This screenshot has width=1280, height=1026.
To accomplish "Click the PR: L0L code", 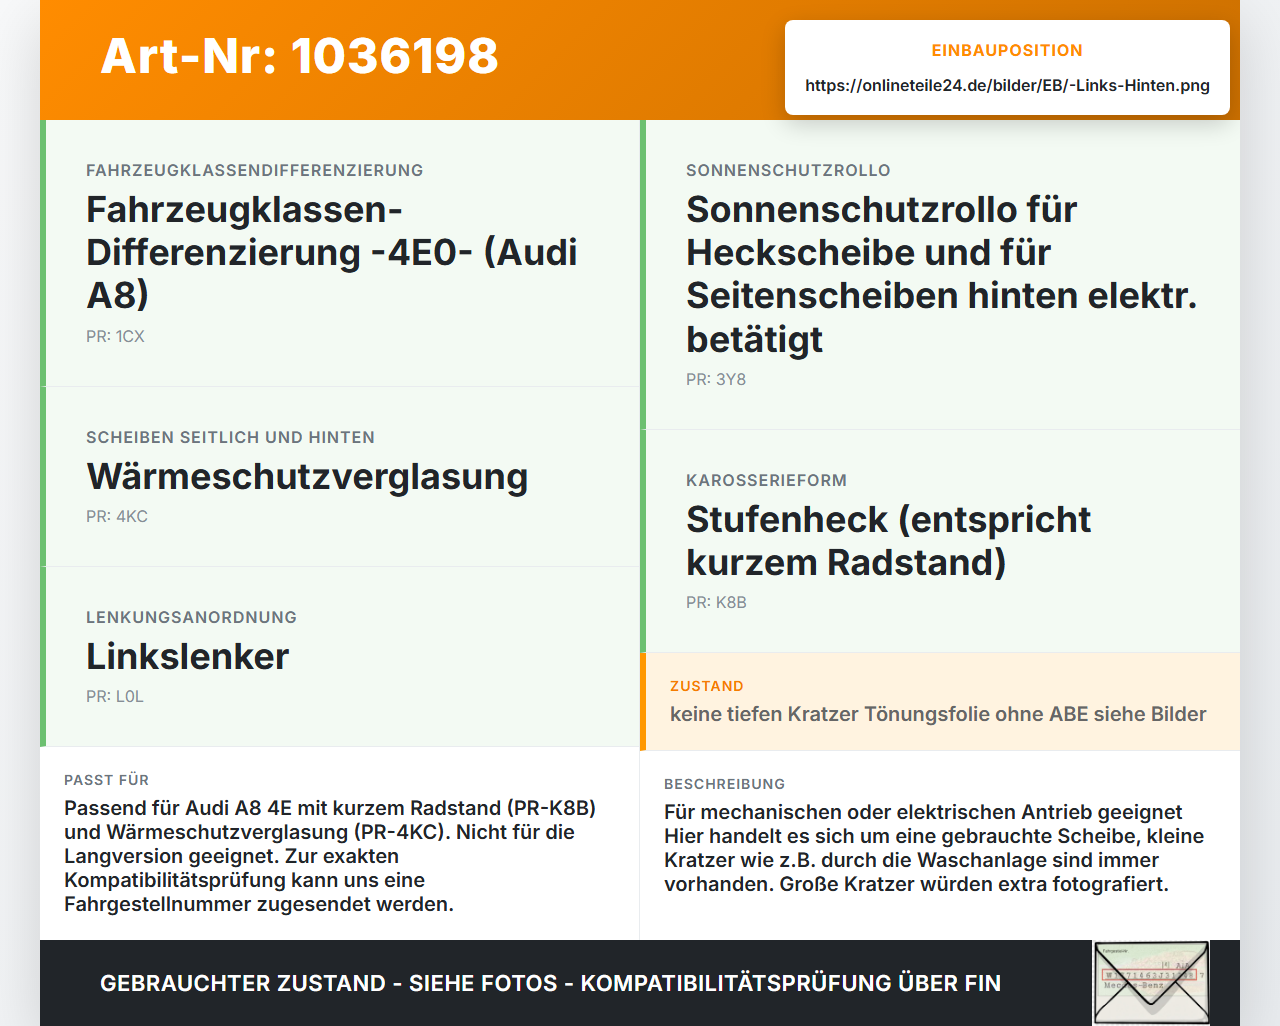I will click(115, 696).
